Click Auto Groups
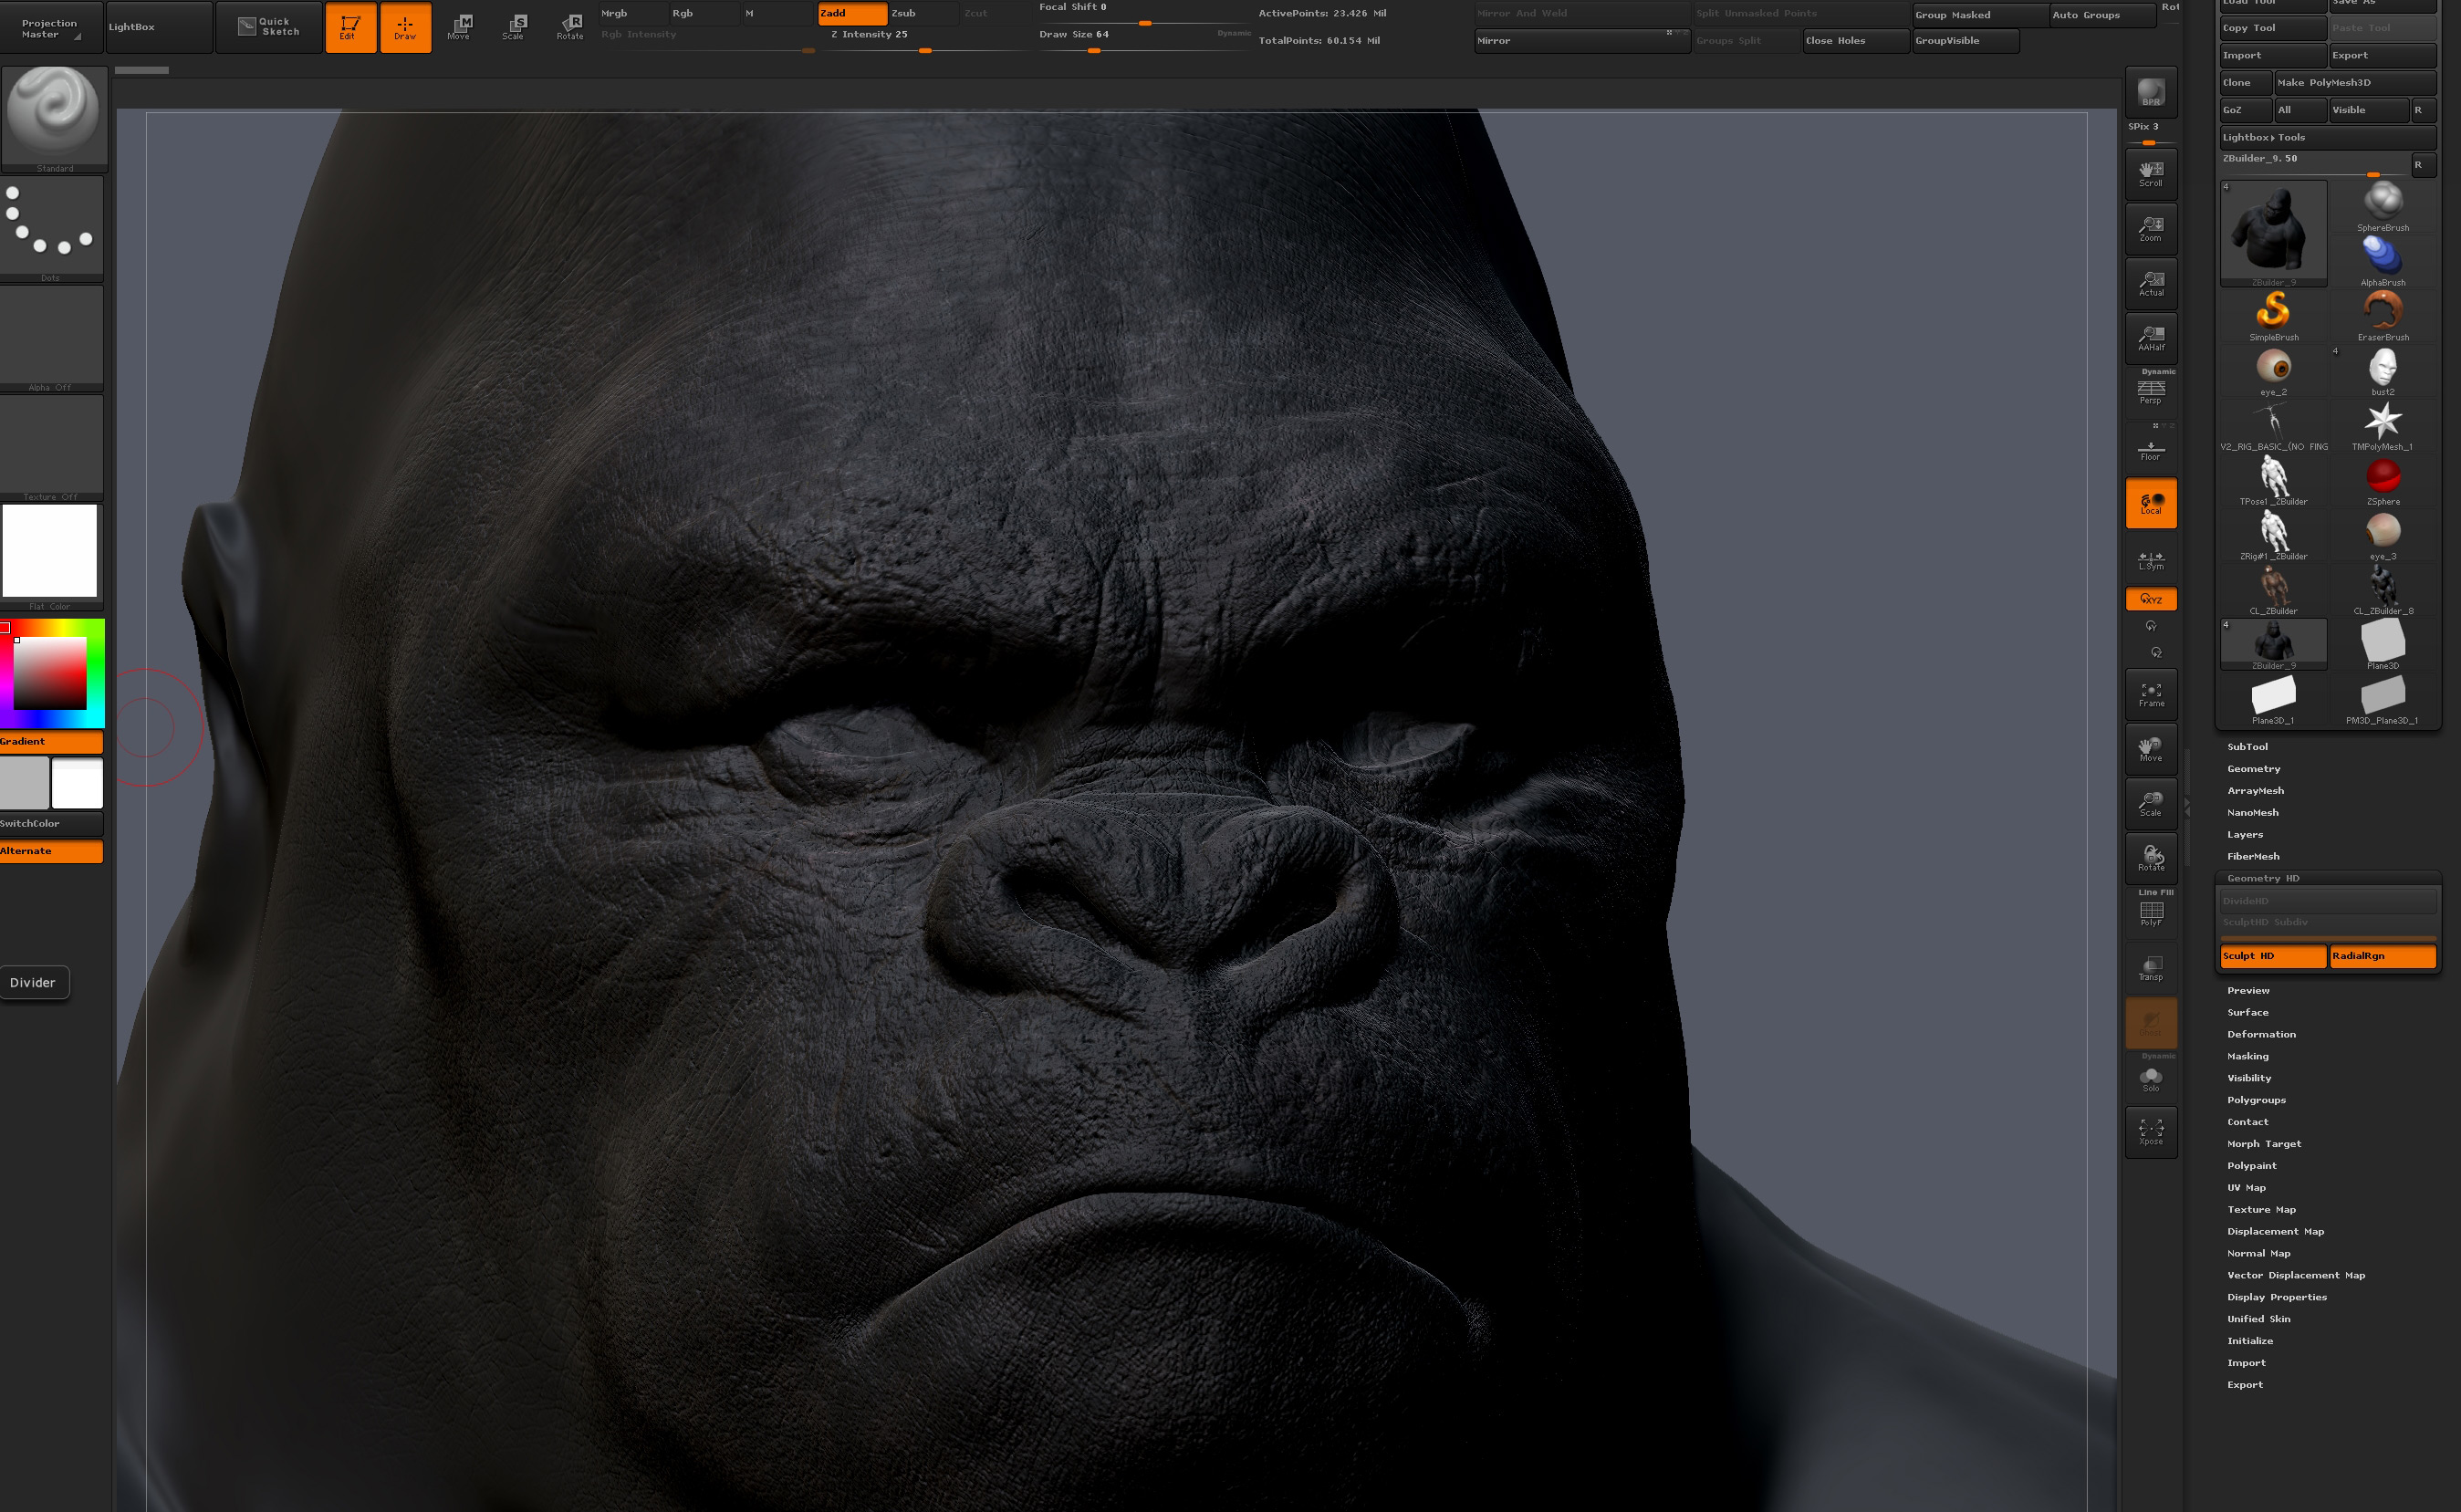2461x1512 pixels. tap(2102, 15)
